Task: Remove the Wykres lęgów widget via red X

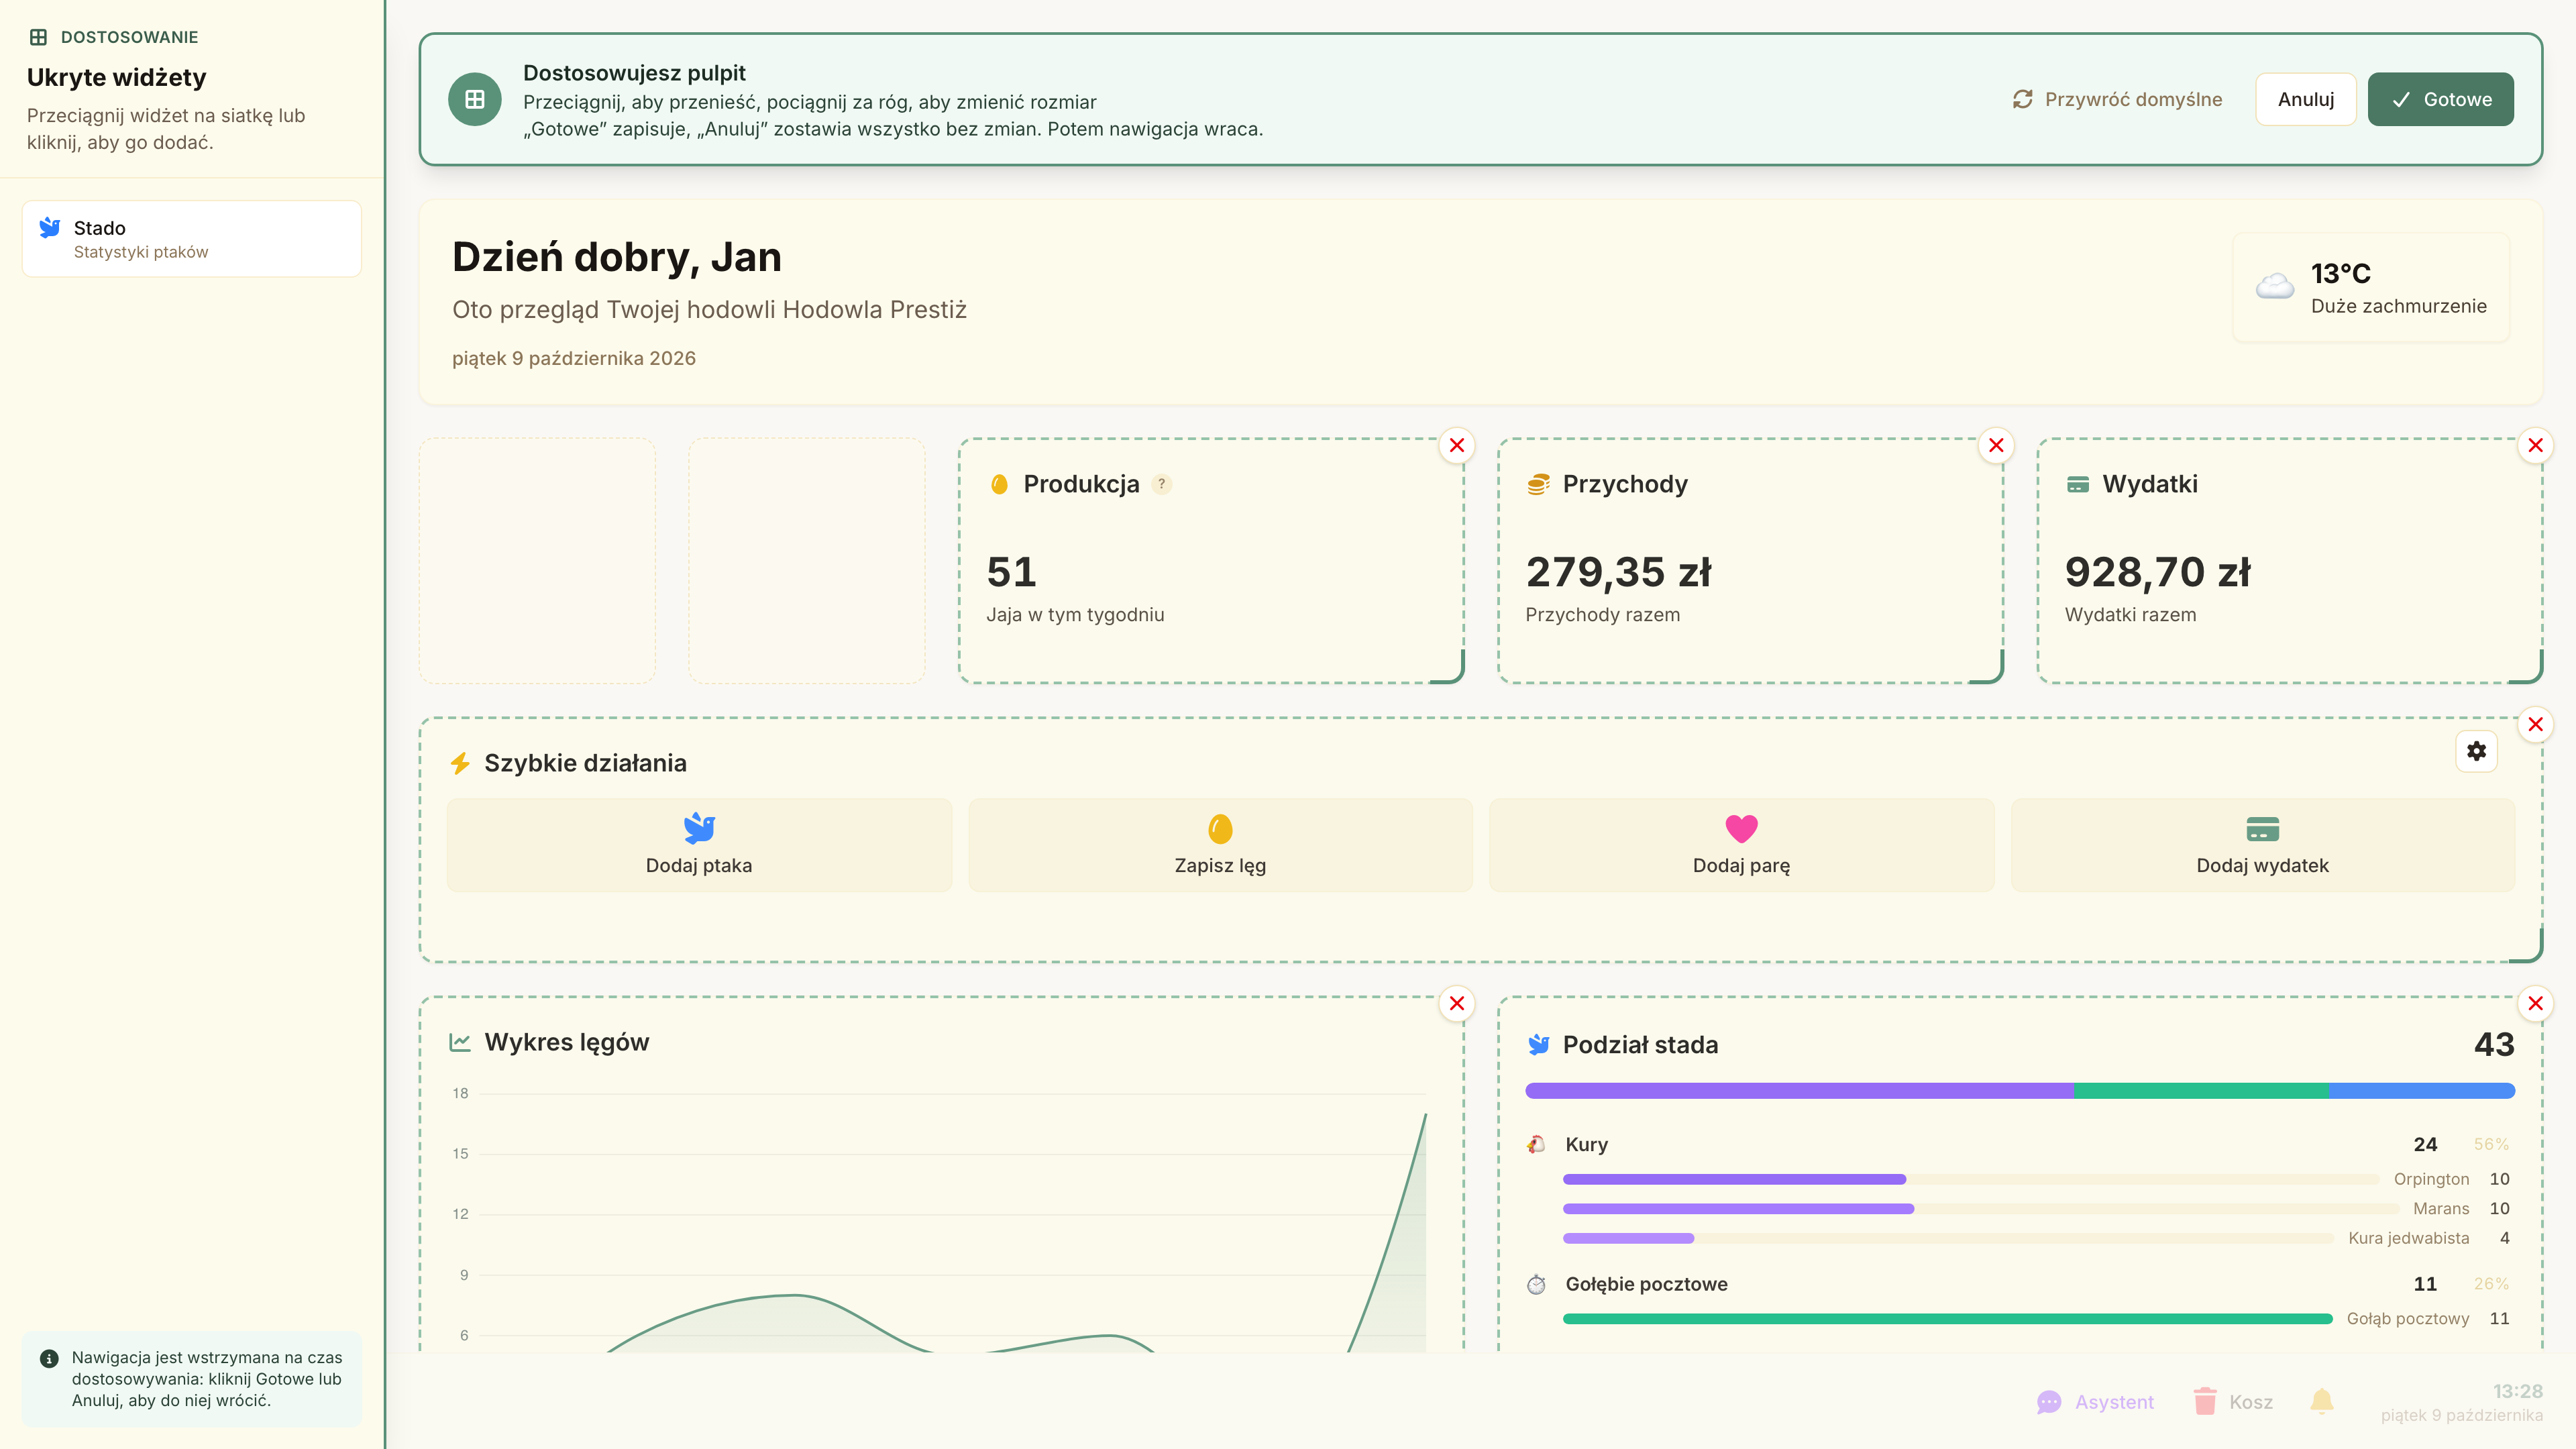Action: 1457,1003
